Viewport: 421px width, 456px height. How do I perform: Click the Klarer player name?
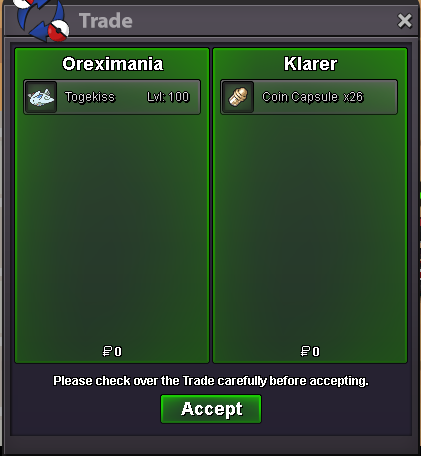click(x=310, y=64)
